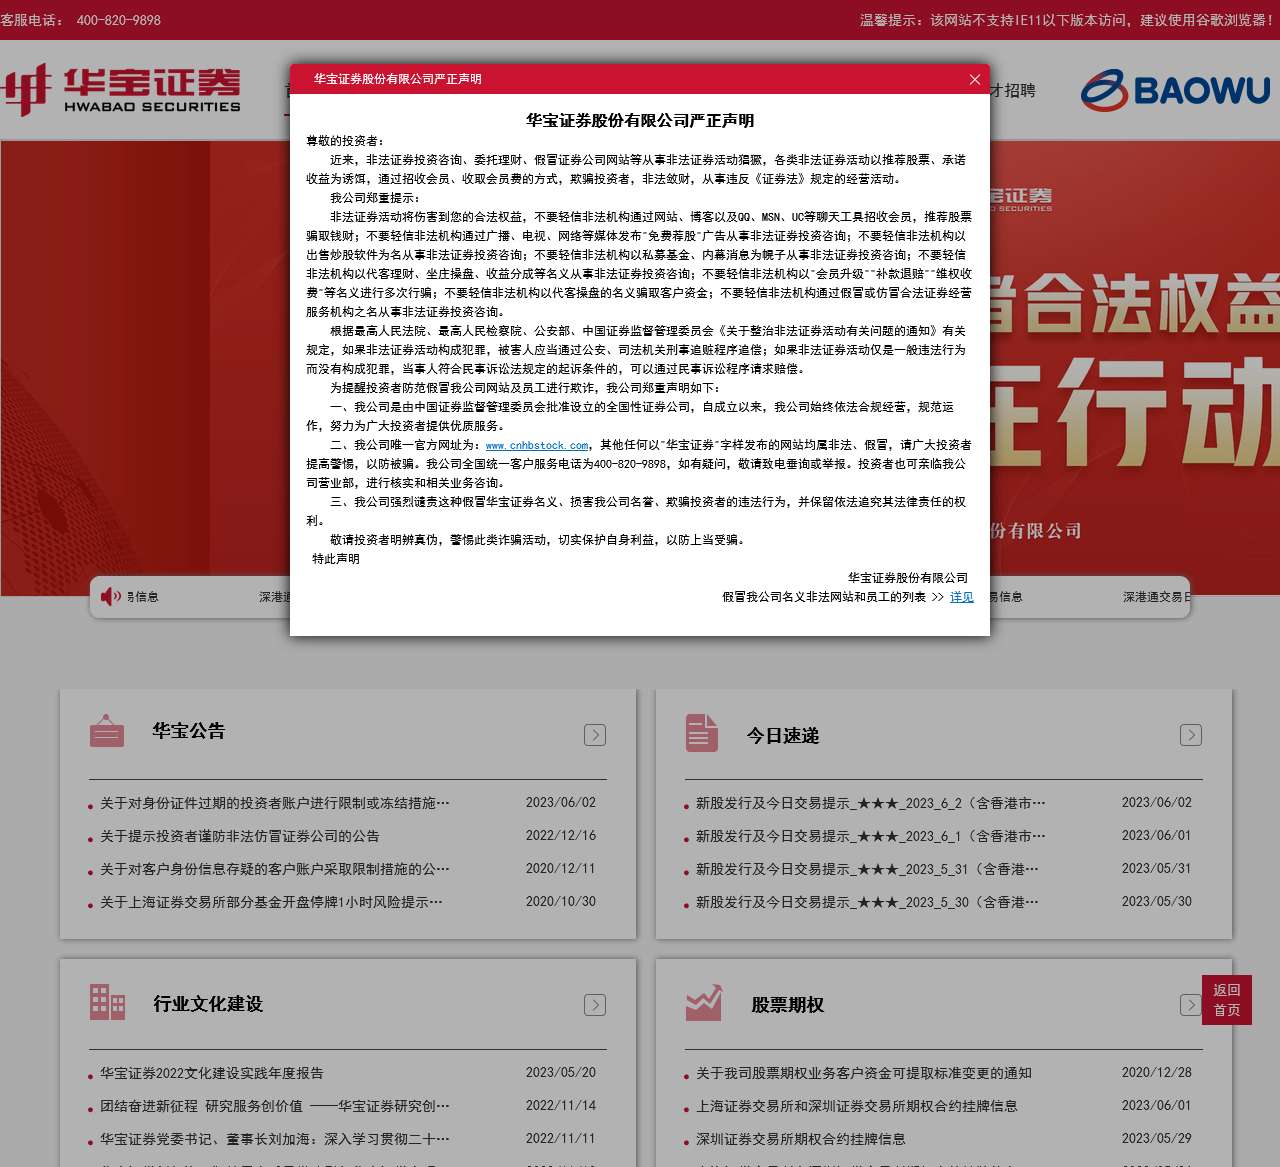
Task: Click the 今日速递 document icon
Action: [702, 733]
